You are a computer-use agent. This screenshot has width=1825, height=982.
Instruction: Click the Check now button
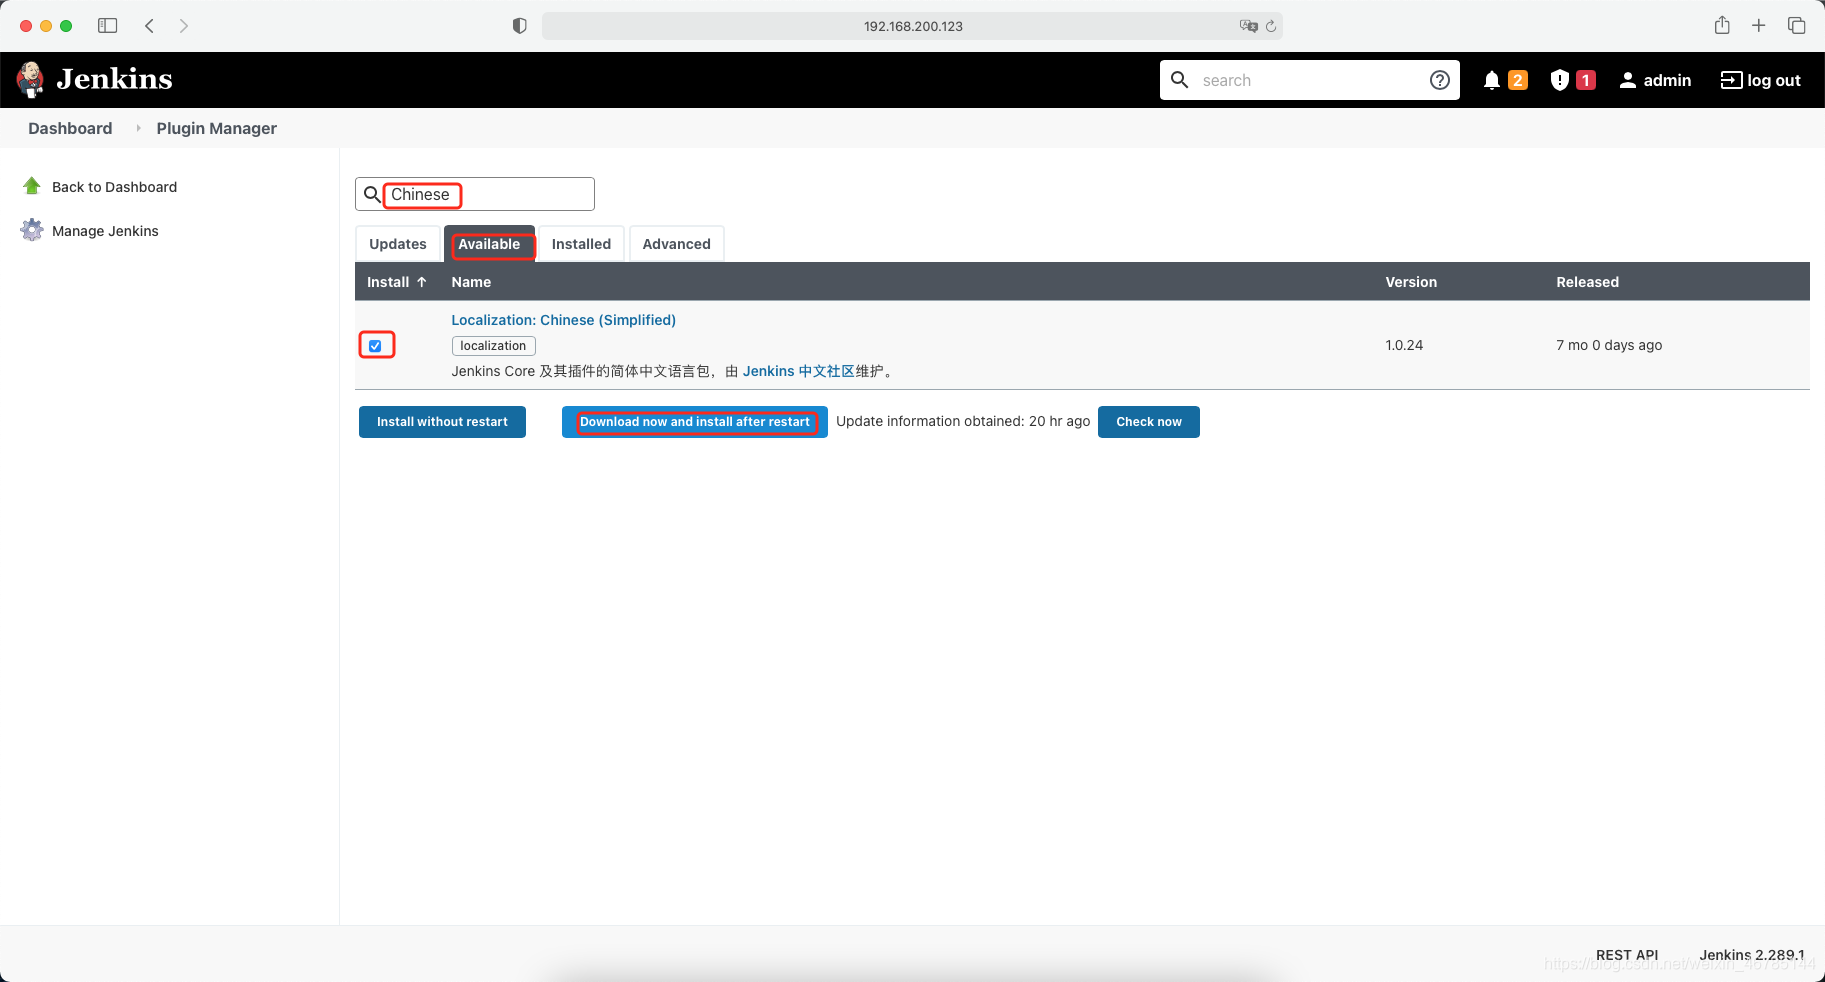click(x=1148, y=422)
